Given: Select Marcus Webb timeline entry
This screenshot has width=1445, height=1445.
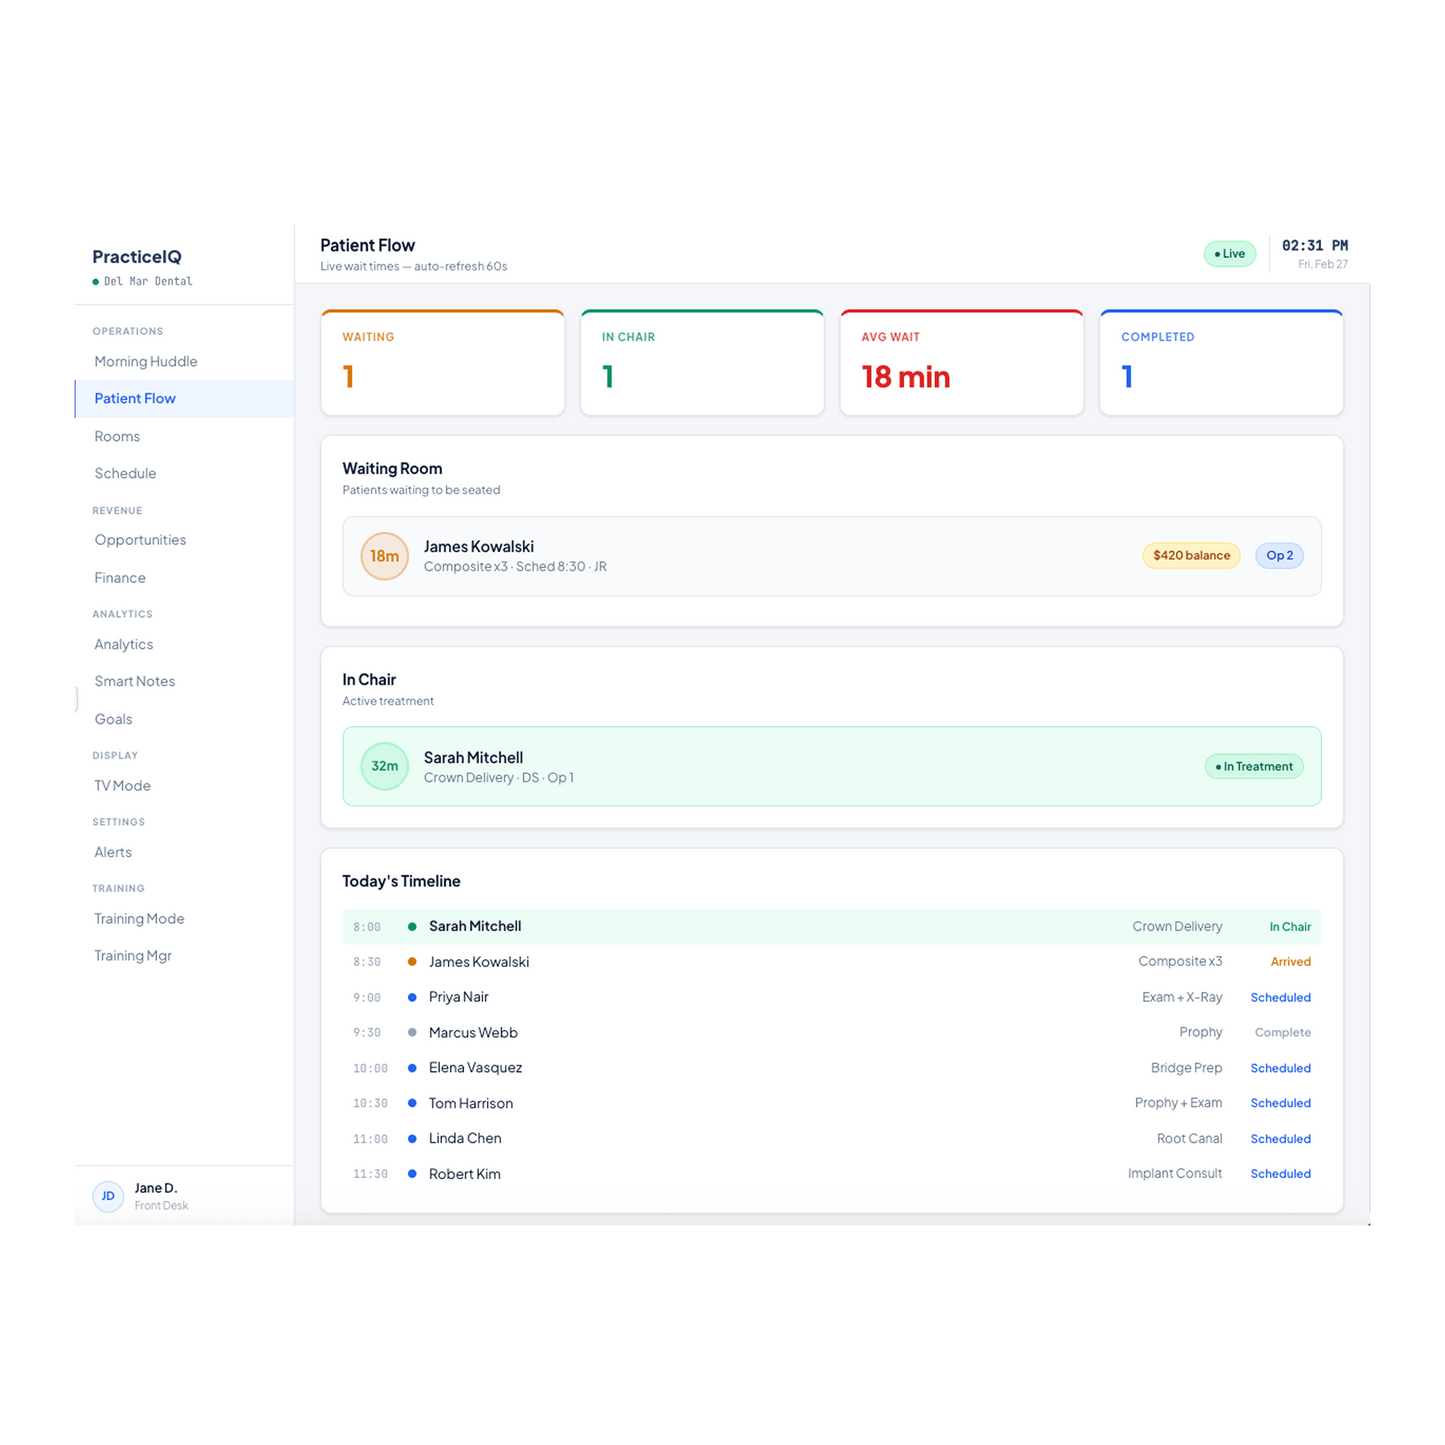Looking at the screenshot, I should 832,1033.
